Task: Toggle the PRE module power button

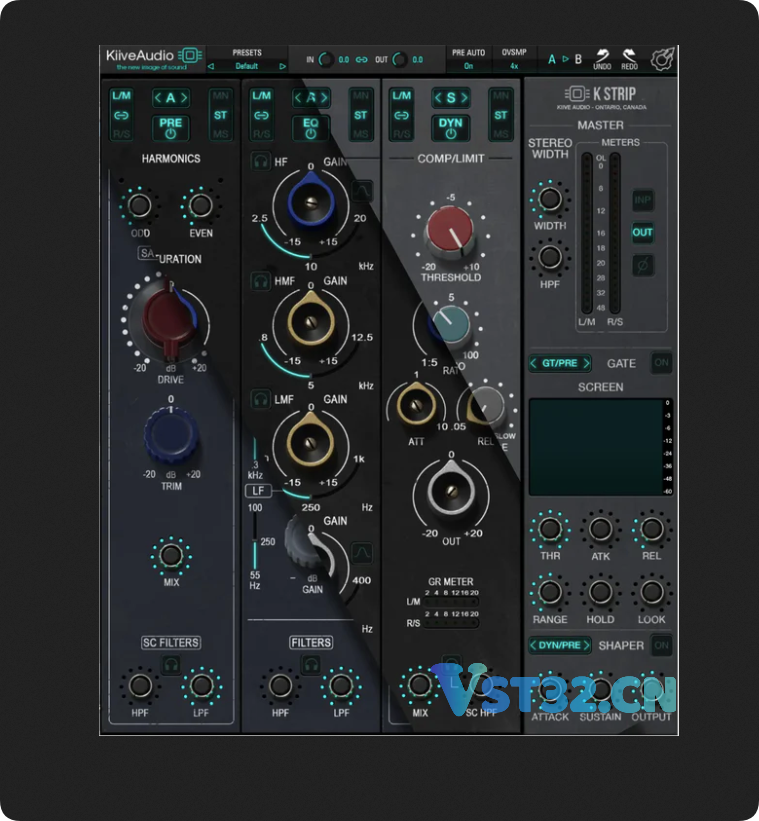Action: coord(171,128)
